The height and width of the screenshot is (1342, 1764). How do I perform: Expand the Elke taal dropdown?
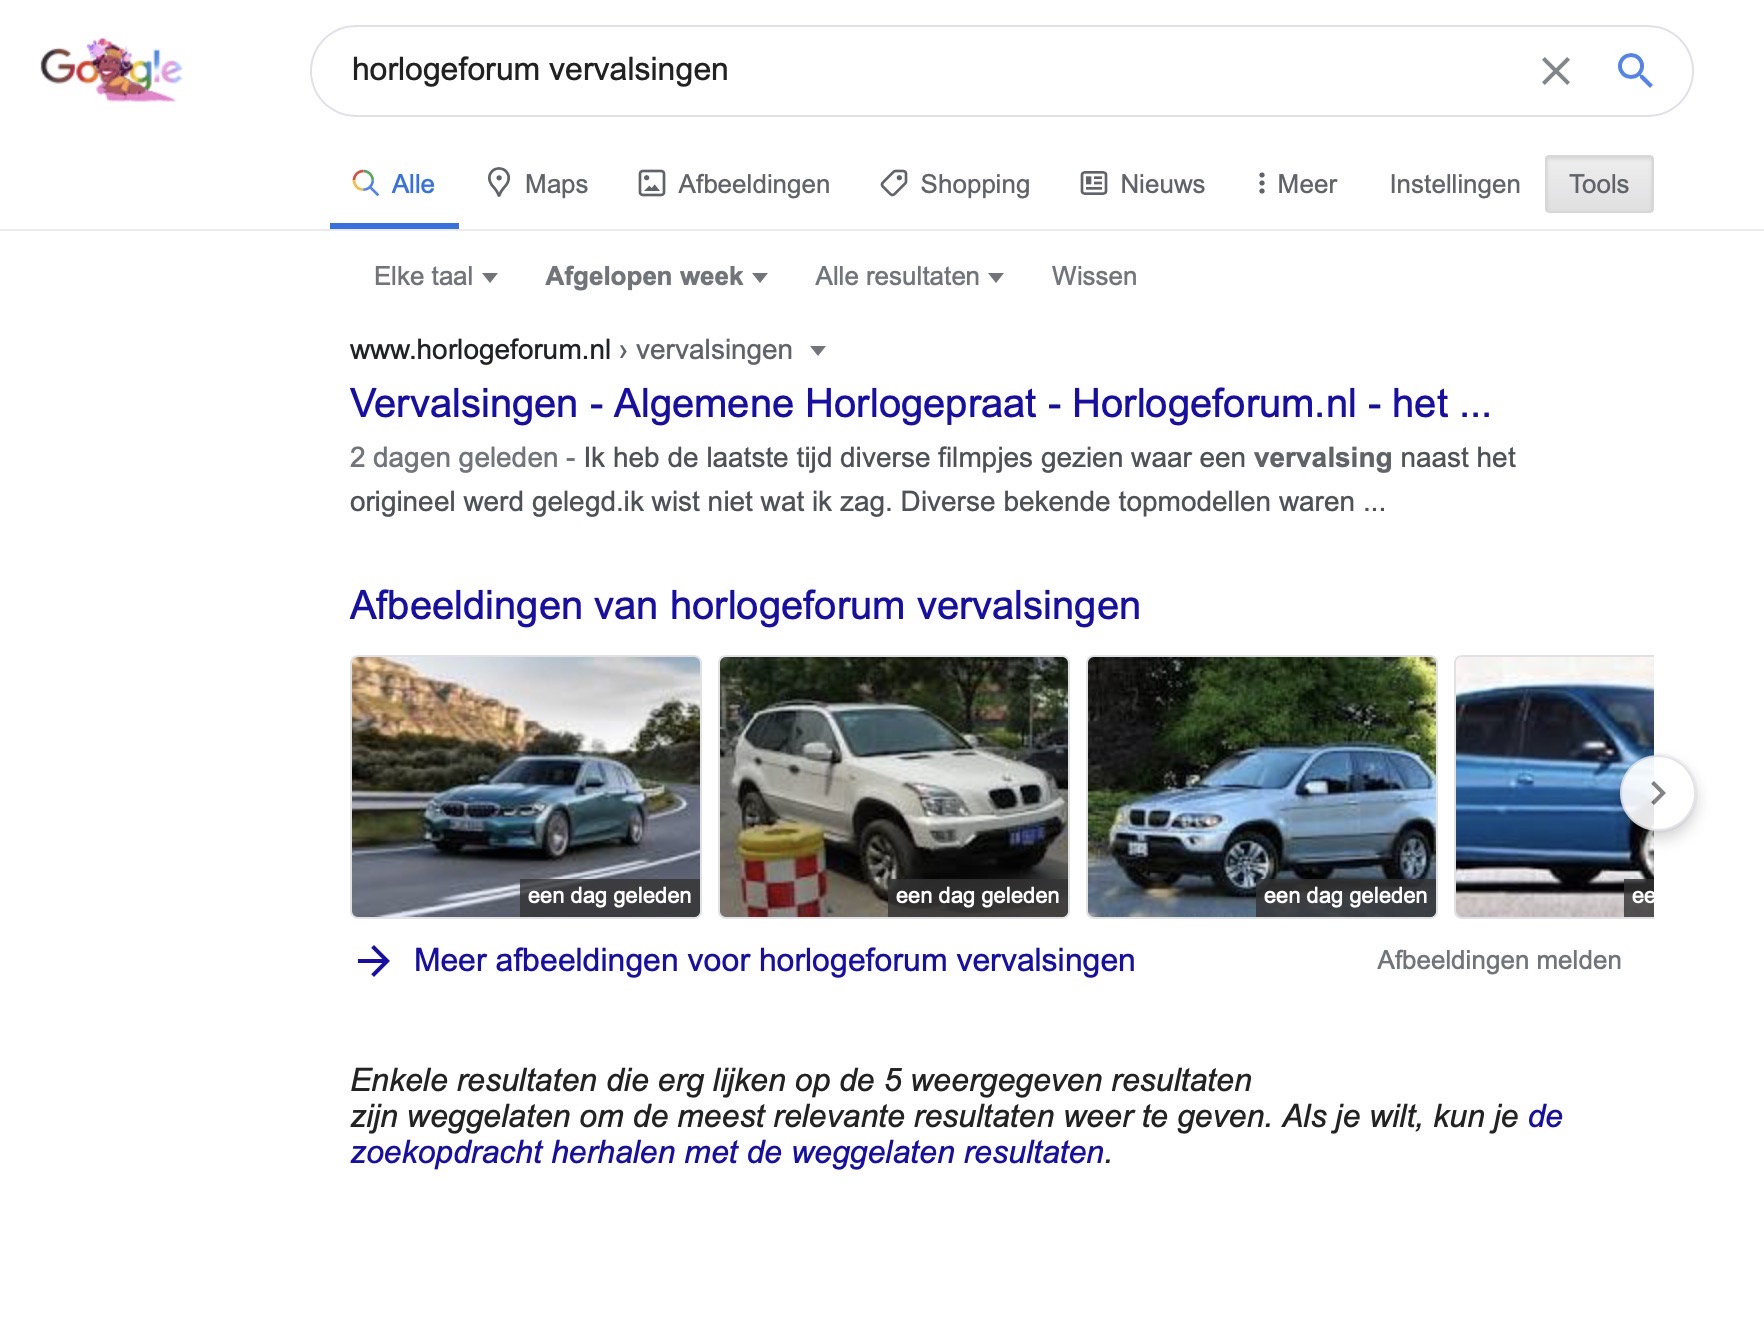[436, 276]
